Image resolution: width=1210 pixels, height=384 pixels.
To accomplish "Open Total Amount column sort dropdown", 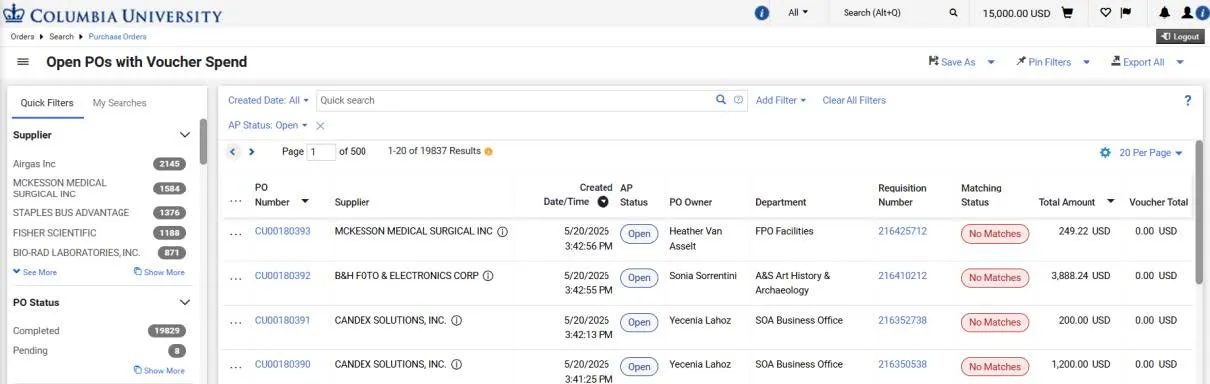I will click(1110, 202).
